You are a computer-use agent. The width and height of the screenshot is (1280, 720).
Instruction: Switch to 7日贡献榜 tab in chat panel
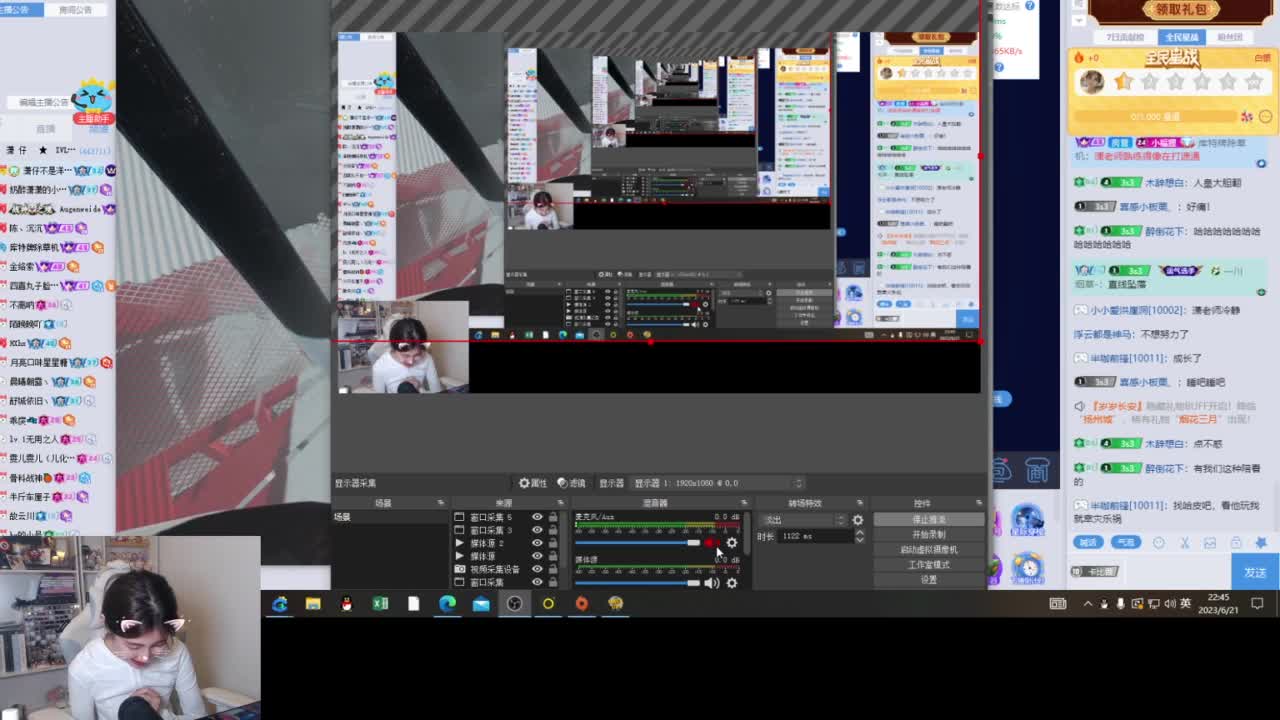(1126, 37)
